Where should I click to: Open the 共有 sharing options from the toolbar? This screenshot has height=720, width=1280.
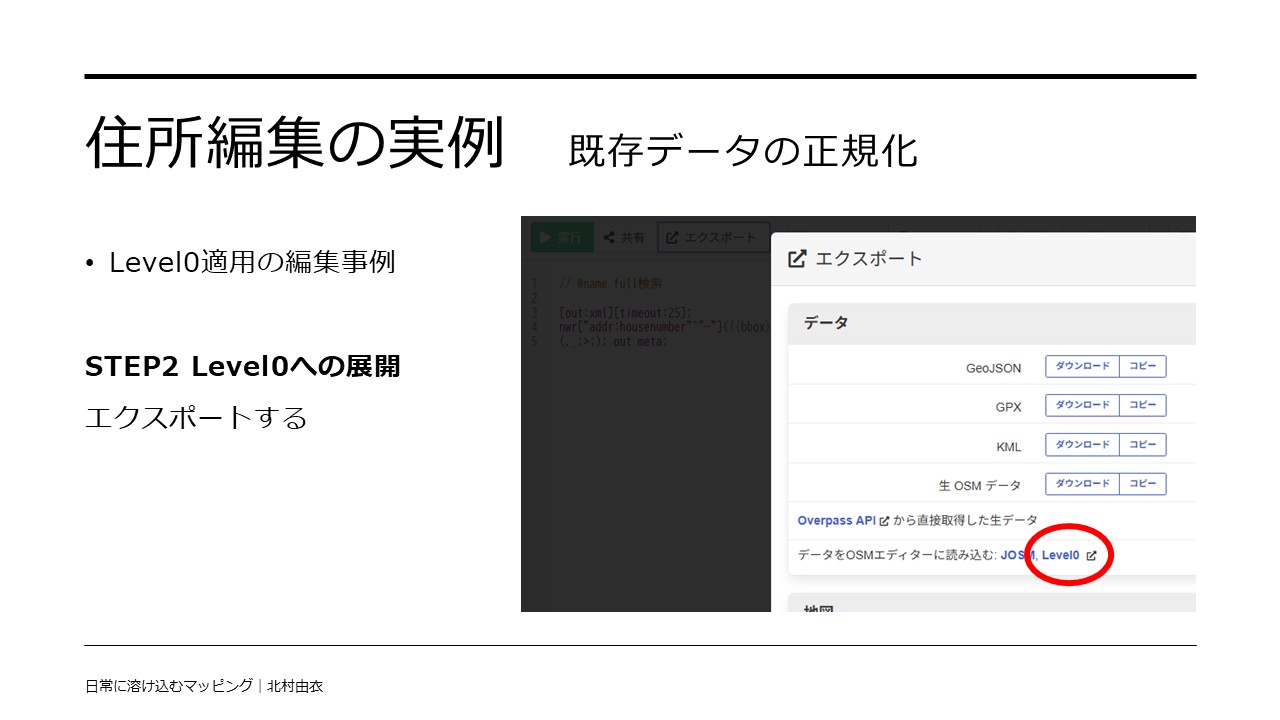625,236
